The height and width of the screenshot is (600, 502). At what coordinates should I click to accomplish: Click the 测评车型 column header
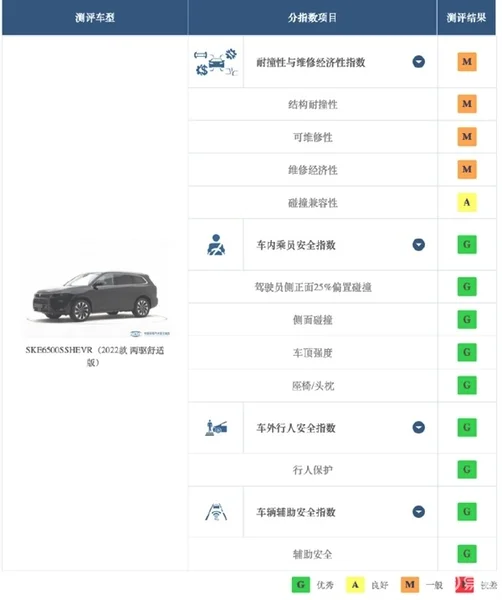(95, 18)
